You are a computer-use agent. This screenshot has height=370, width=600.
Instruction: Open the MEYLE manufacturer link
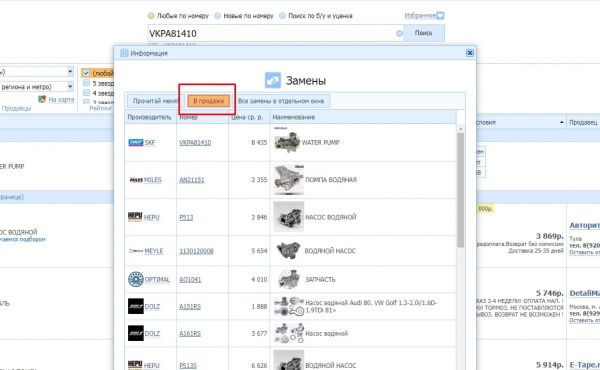(154, 251)
